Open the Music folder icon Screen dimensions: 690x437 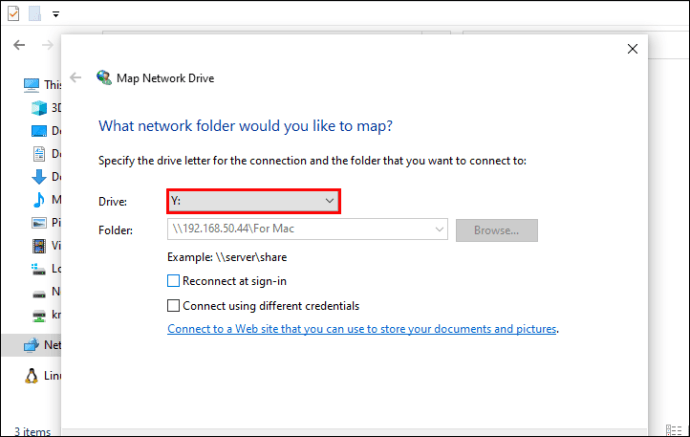pyautogui.click(x=39, y=200)
